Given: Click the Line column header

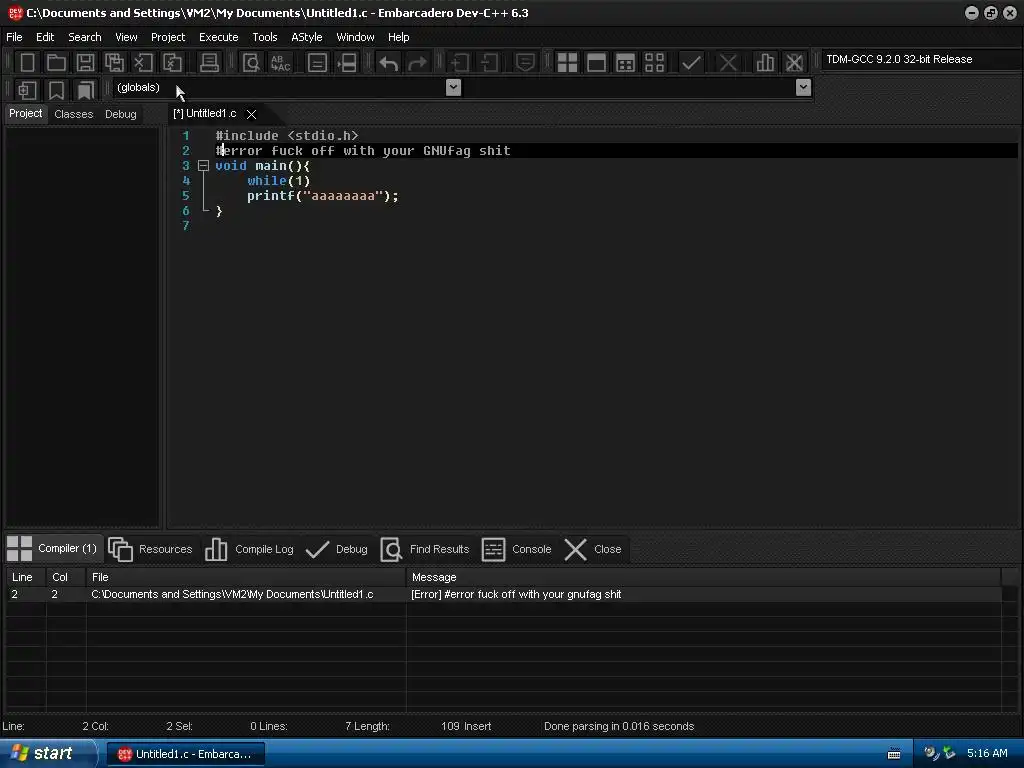Looking at the screenshot, I should (x=25, y=577).
